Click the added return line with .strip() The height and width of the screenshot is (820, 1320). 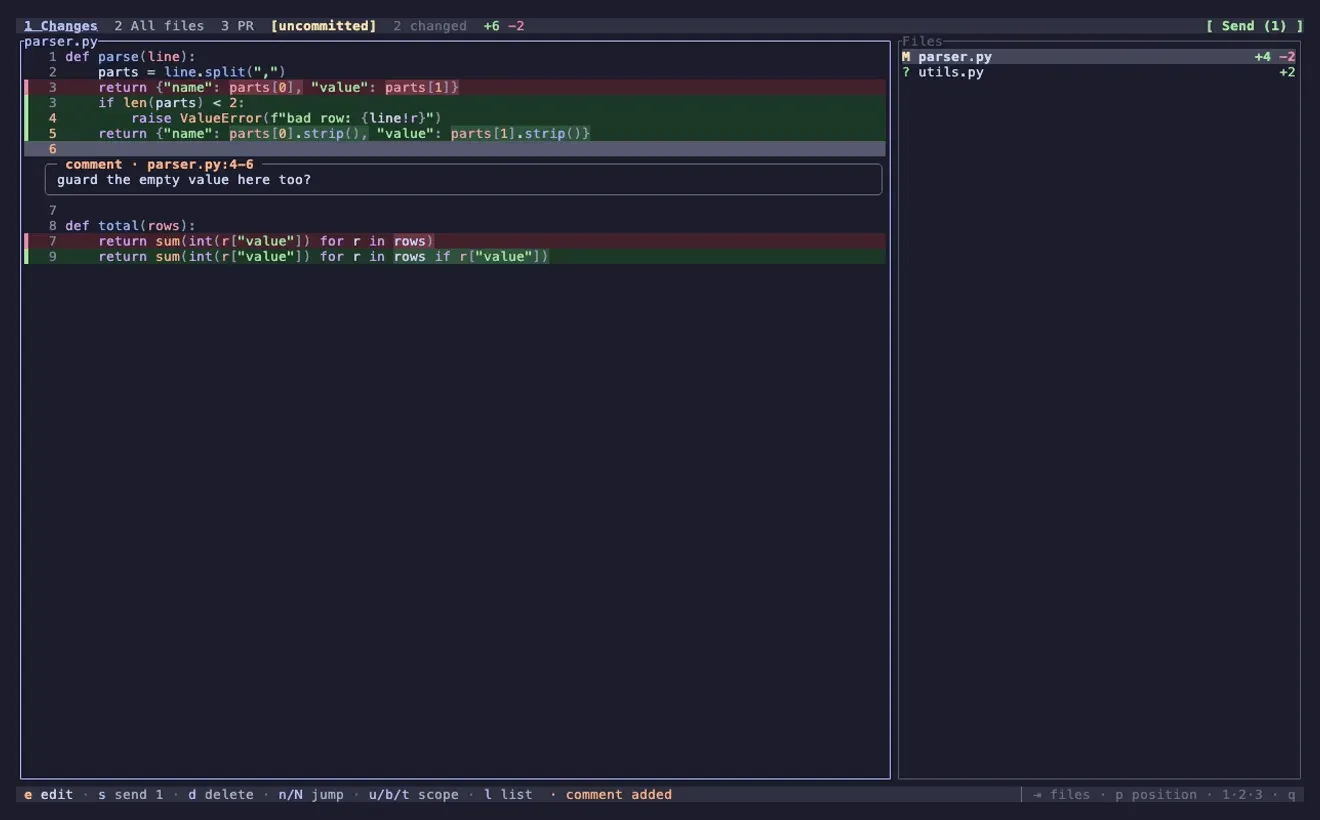coord(455,133)
